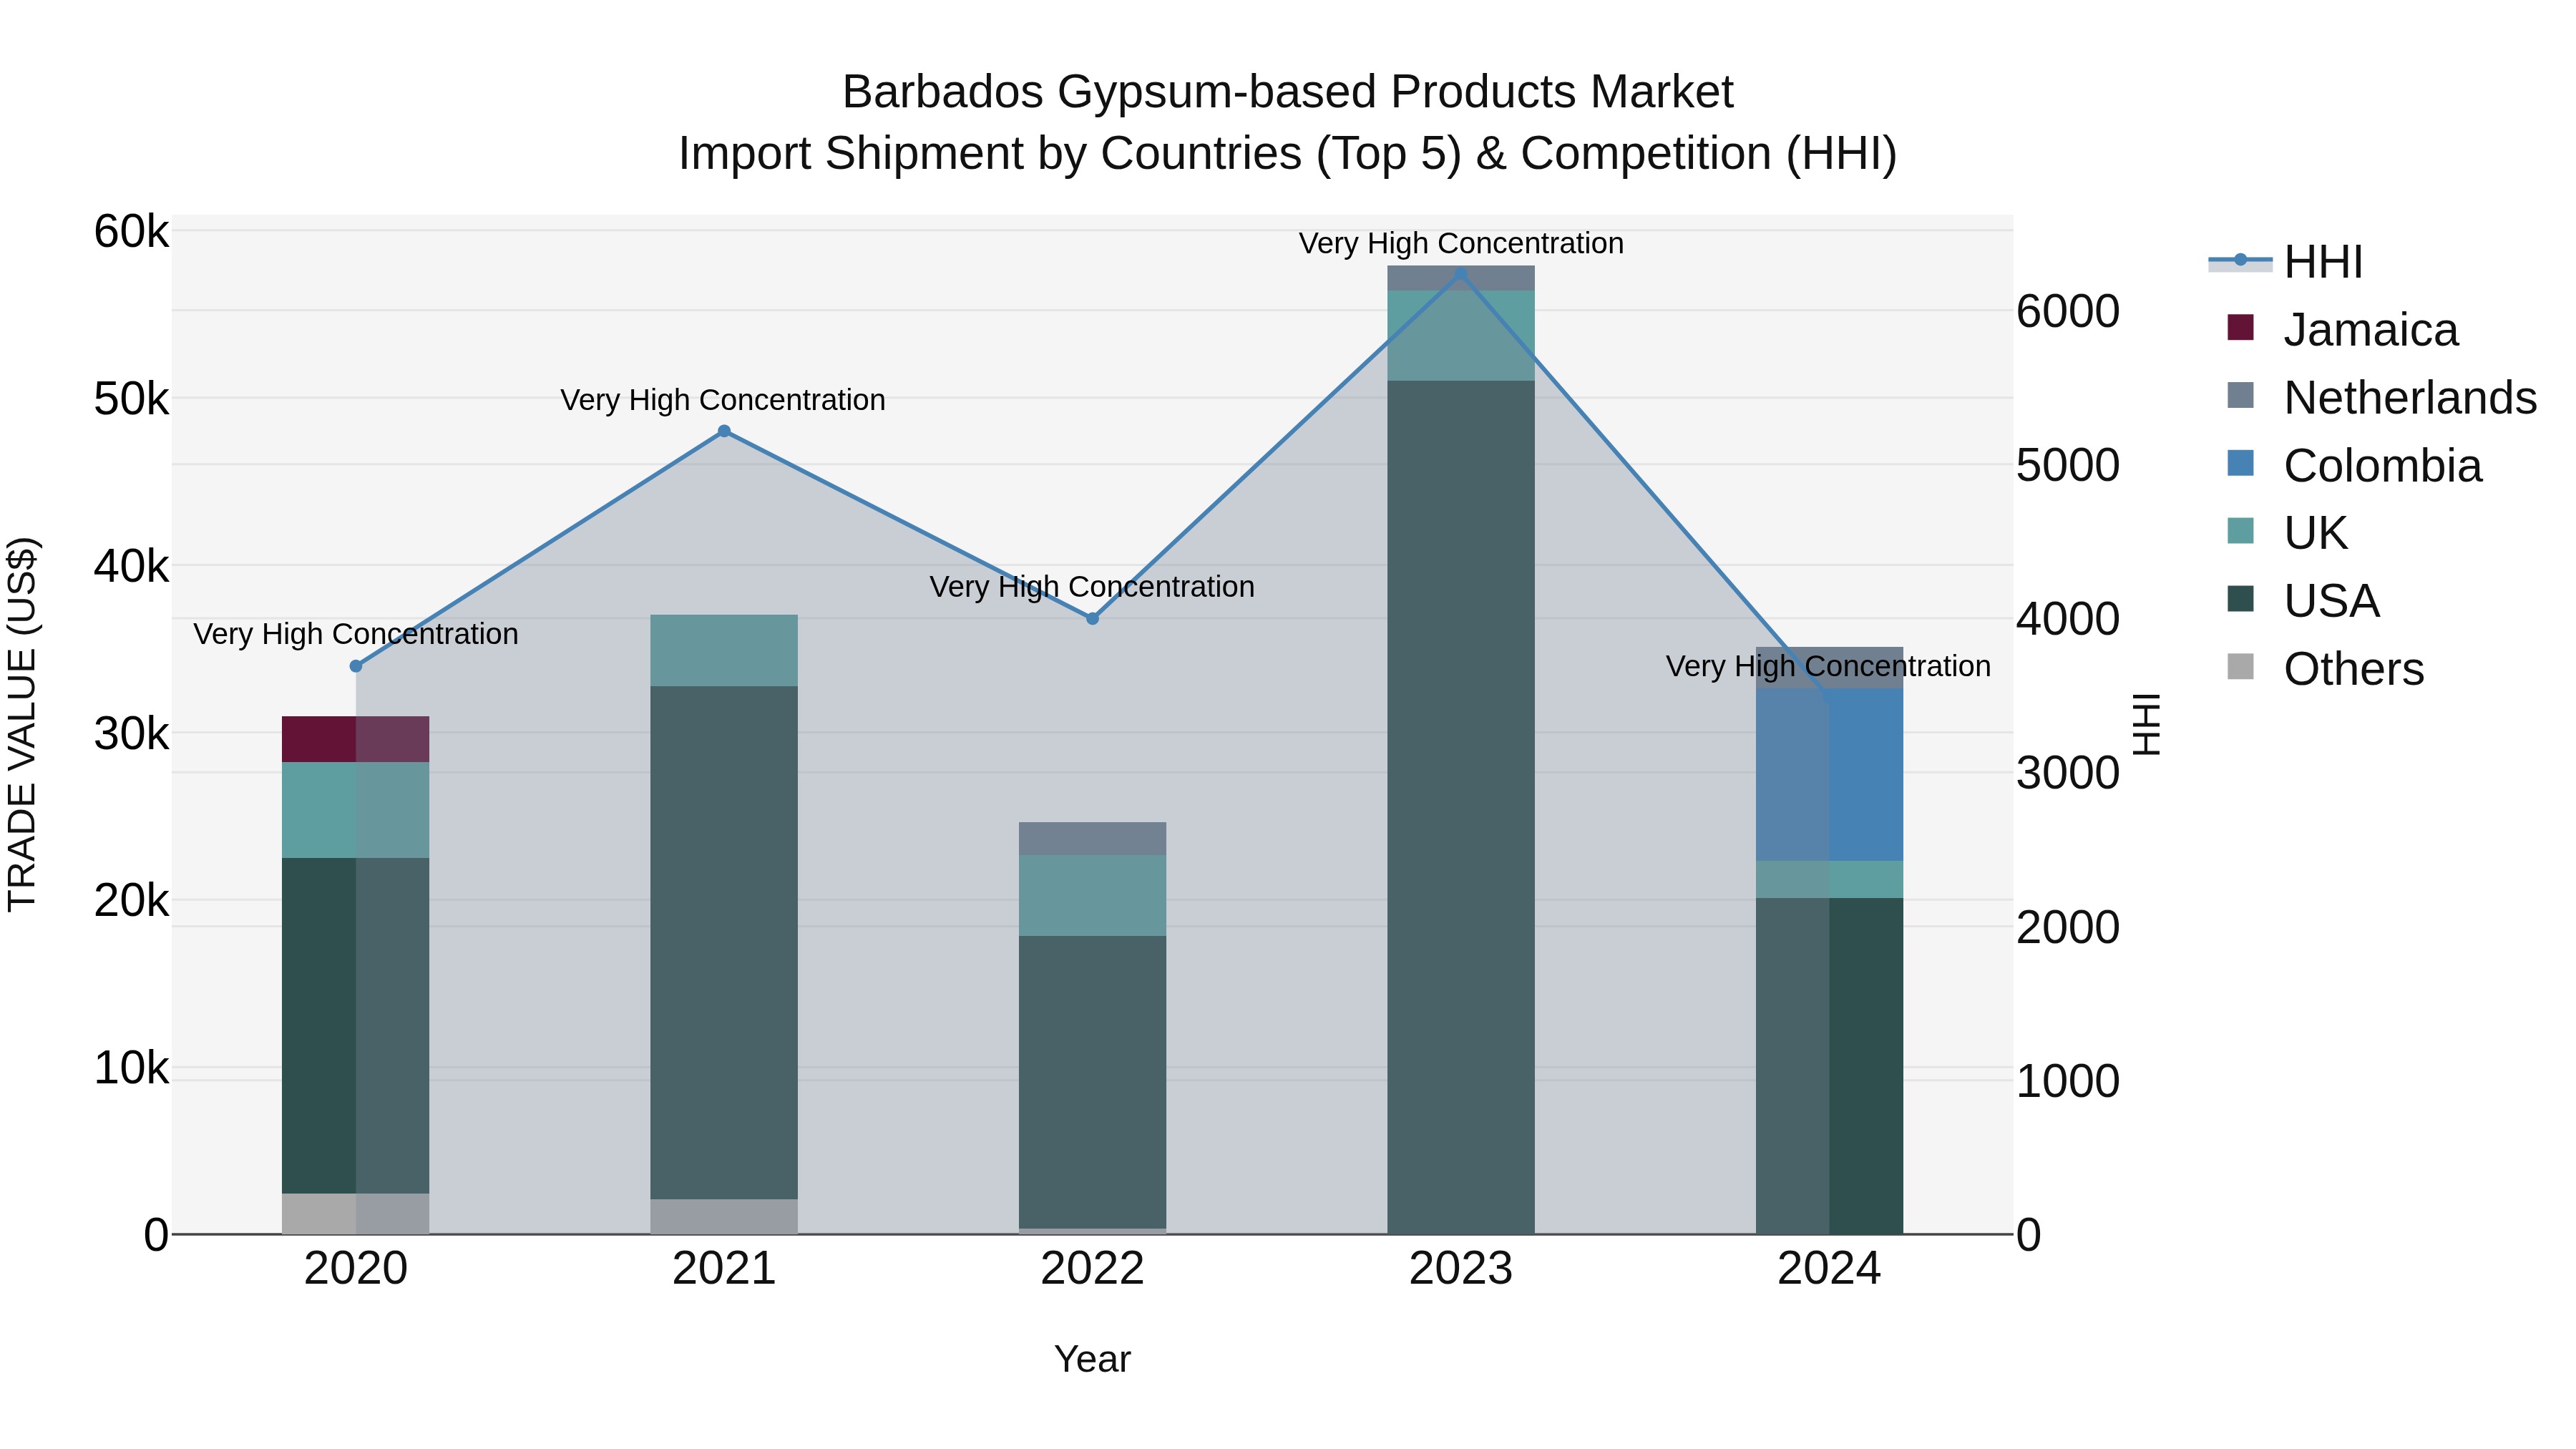Click the Year axis title
The image size is (2576, 1449).
(1092, 1360)
